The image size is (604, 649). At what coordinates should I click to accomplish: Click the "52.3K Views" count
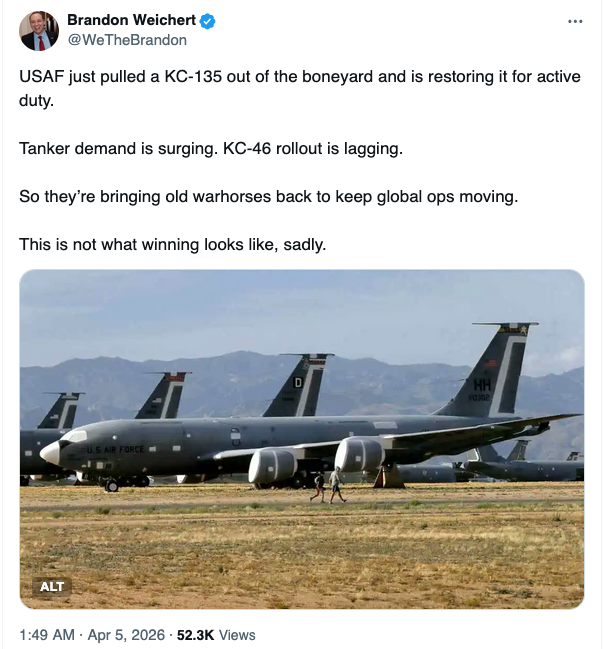click(217, 634)
